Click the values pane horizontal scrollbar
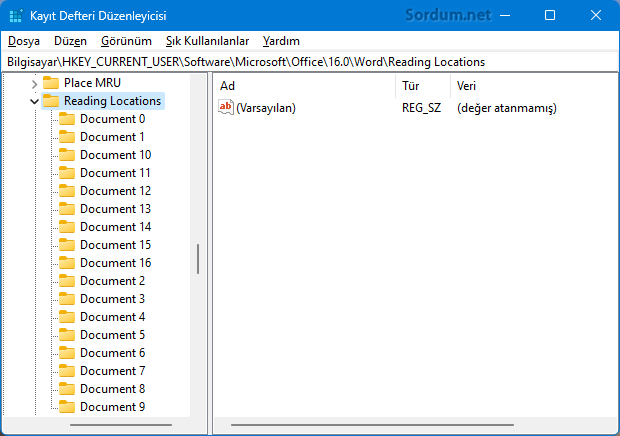Screen dimensions: 620x436 click(x=413, y=427)
